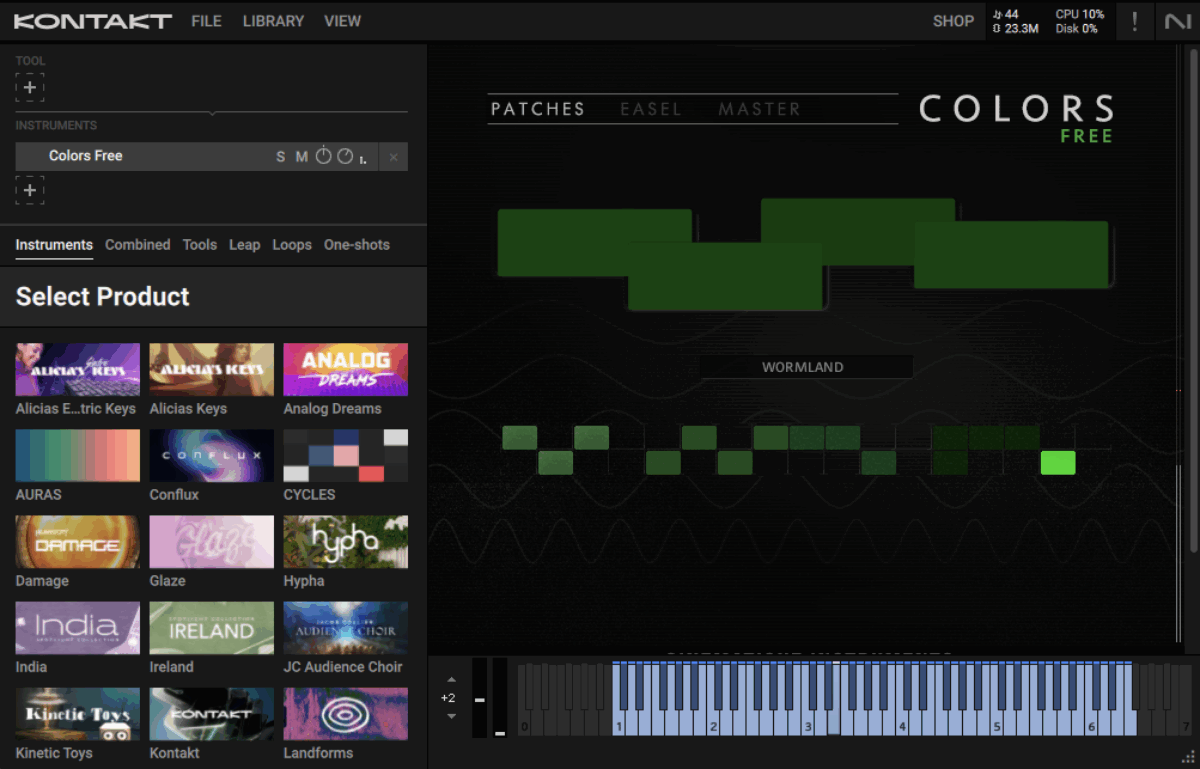This screenshot has height=769, width=1200.
Task: Select the AURAS product thumbnail
Action: [77, 456]
